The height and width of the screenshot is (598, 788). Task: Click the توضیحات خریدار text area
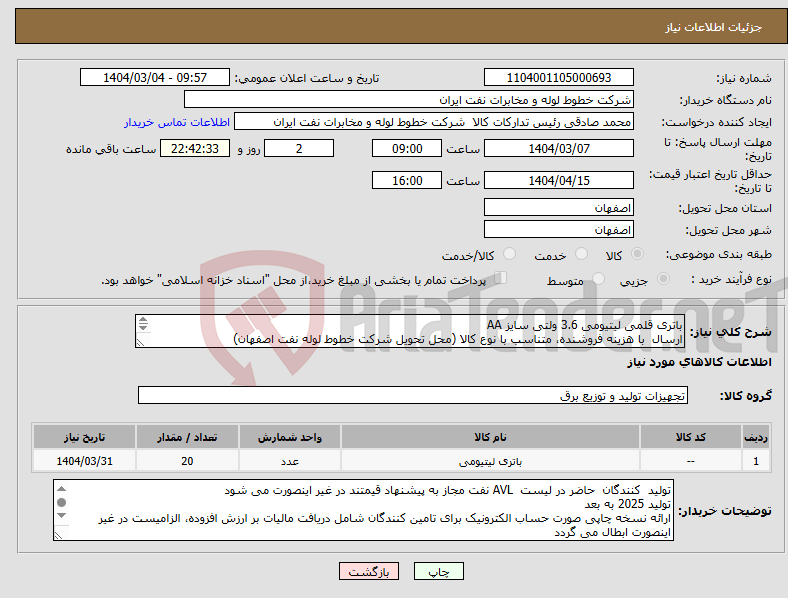coord(363,510)
